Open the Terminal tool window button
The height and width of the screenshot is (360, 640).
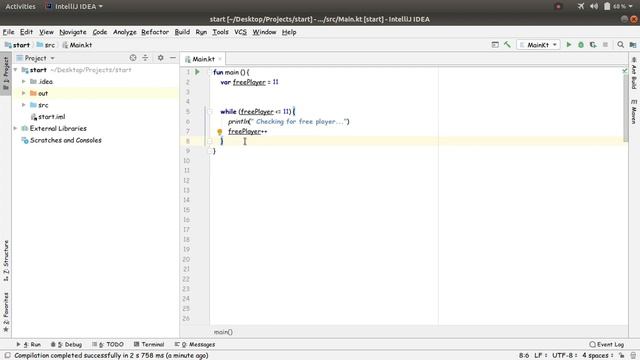click(149, 344)
